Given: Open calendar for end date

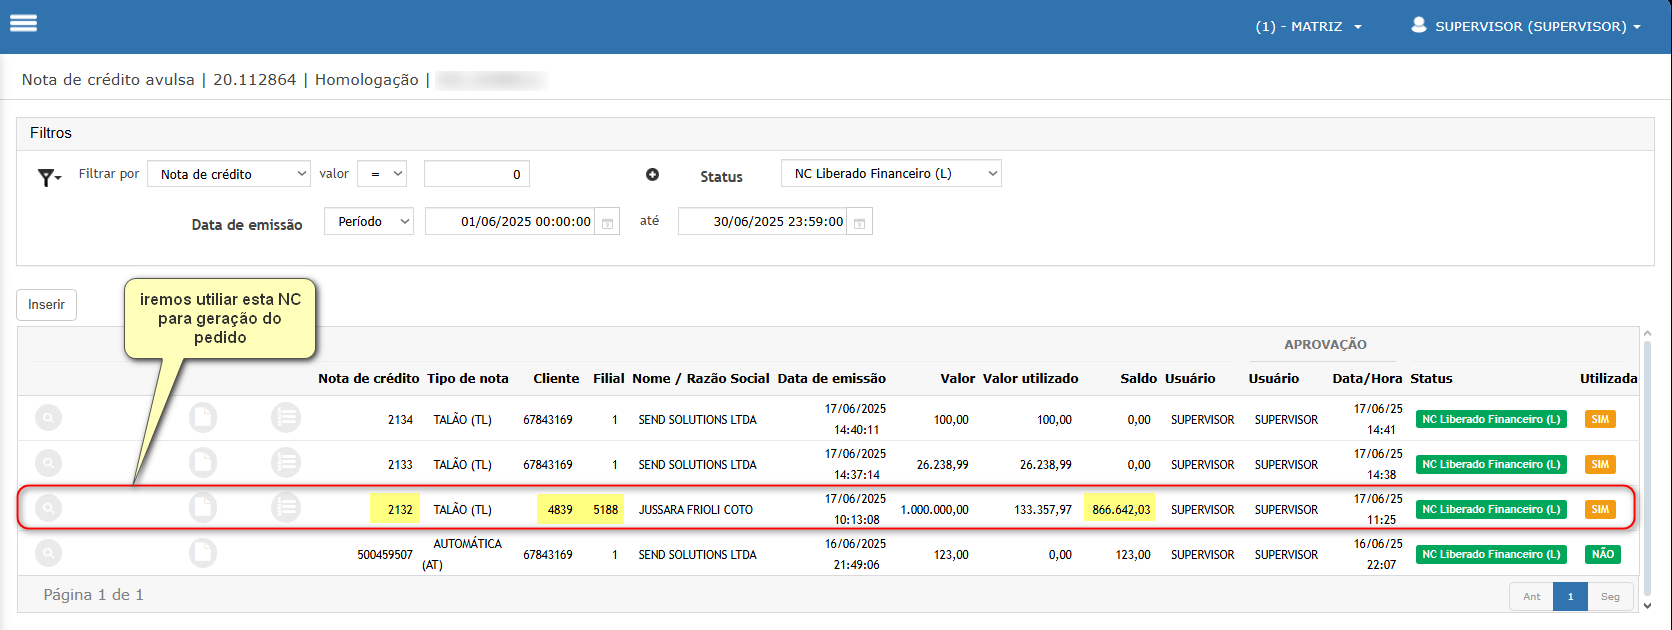Looking at the screenshot, I should pos(860,222).
